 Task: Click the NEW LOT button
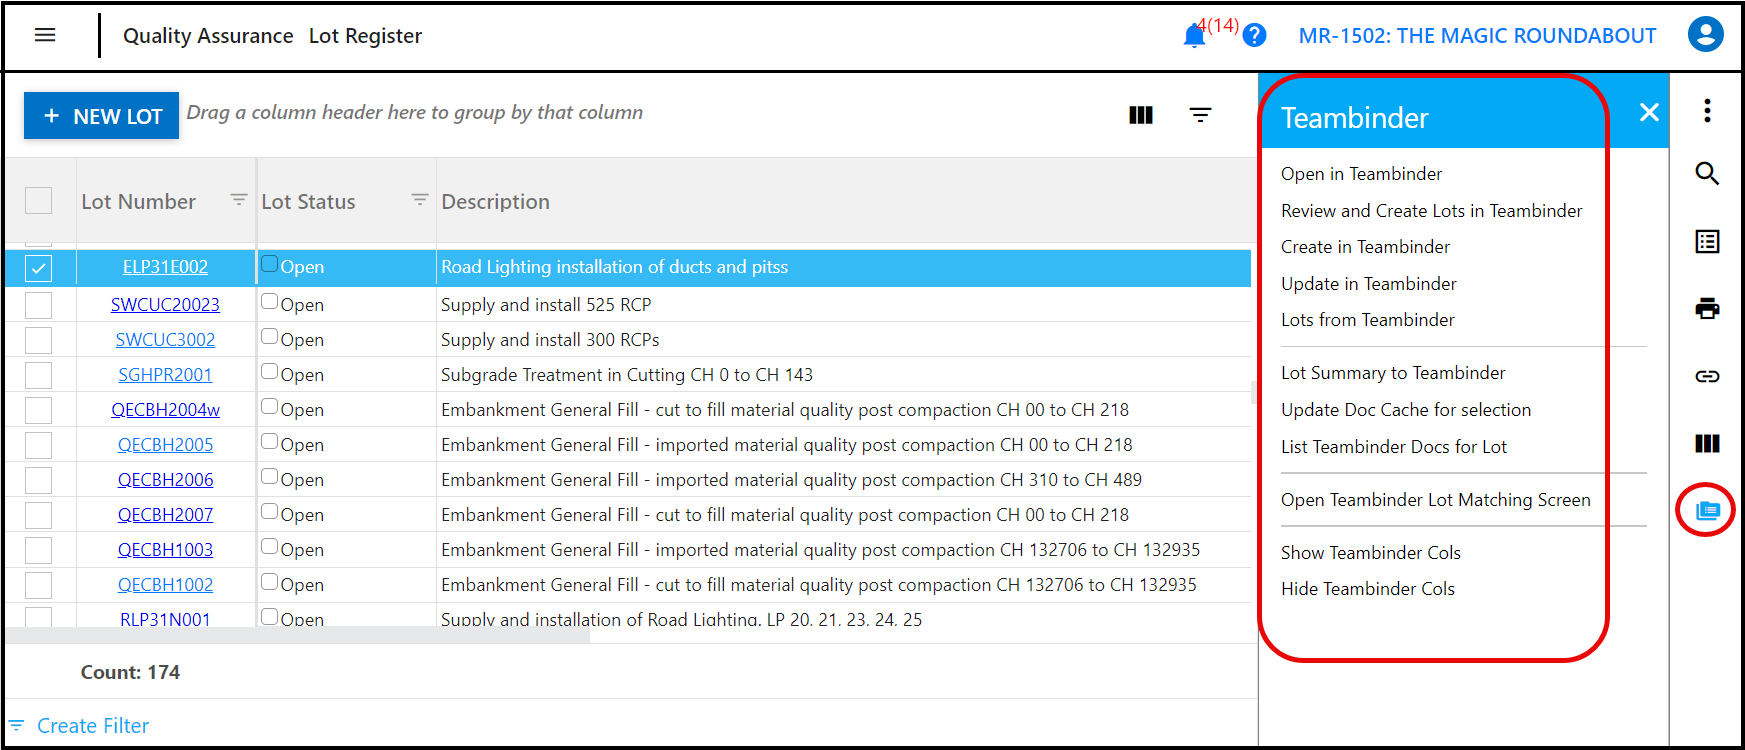(x=101, y=116)
